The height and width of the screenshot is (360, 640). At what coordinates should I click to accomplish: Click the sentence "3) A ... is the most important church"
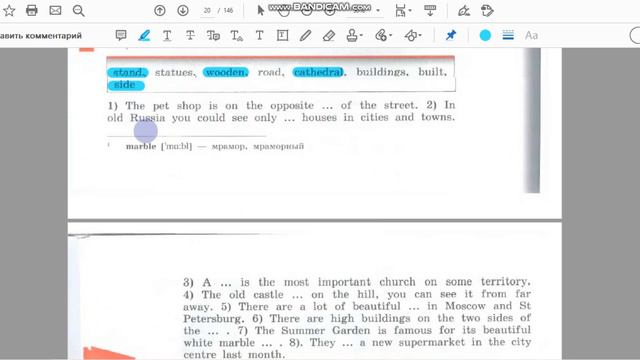coord(357,282)
